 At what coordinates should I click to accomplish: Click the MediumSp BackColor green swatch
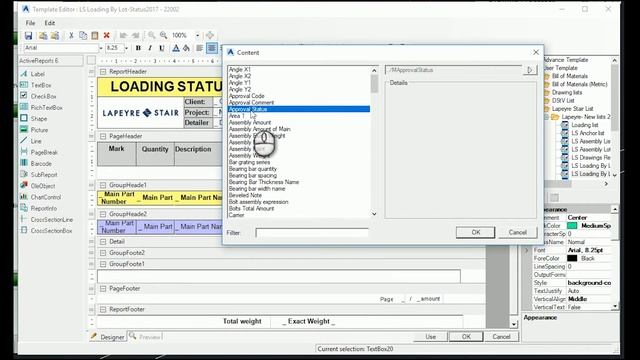(x=572, y=226)
